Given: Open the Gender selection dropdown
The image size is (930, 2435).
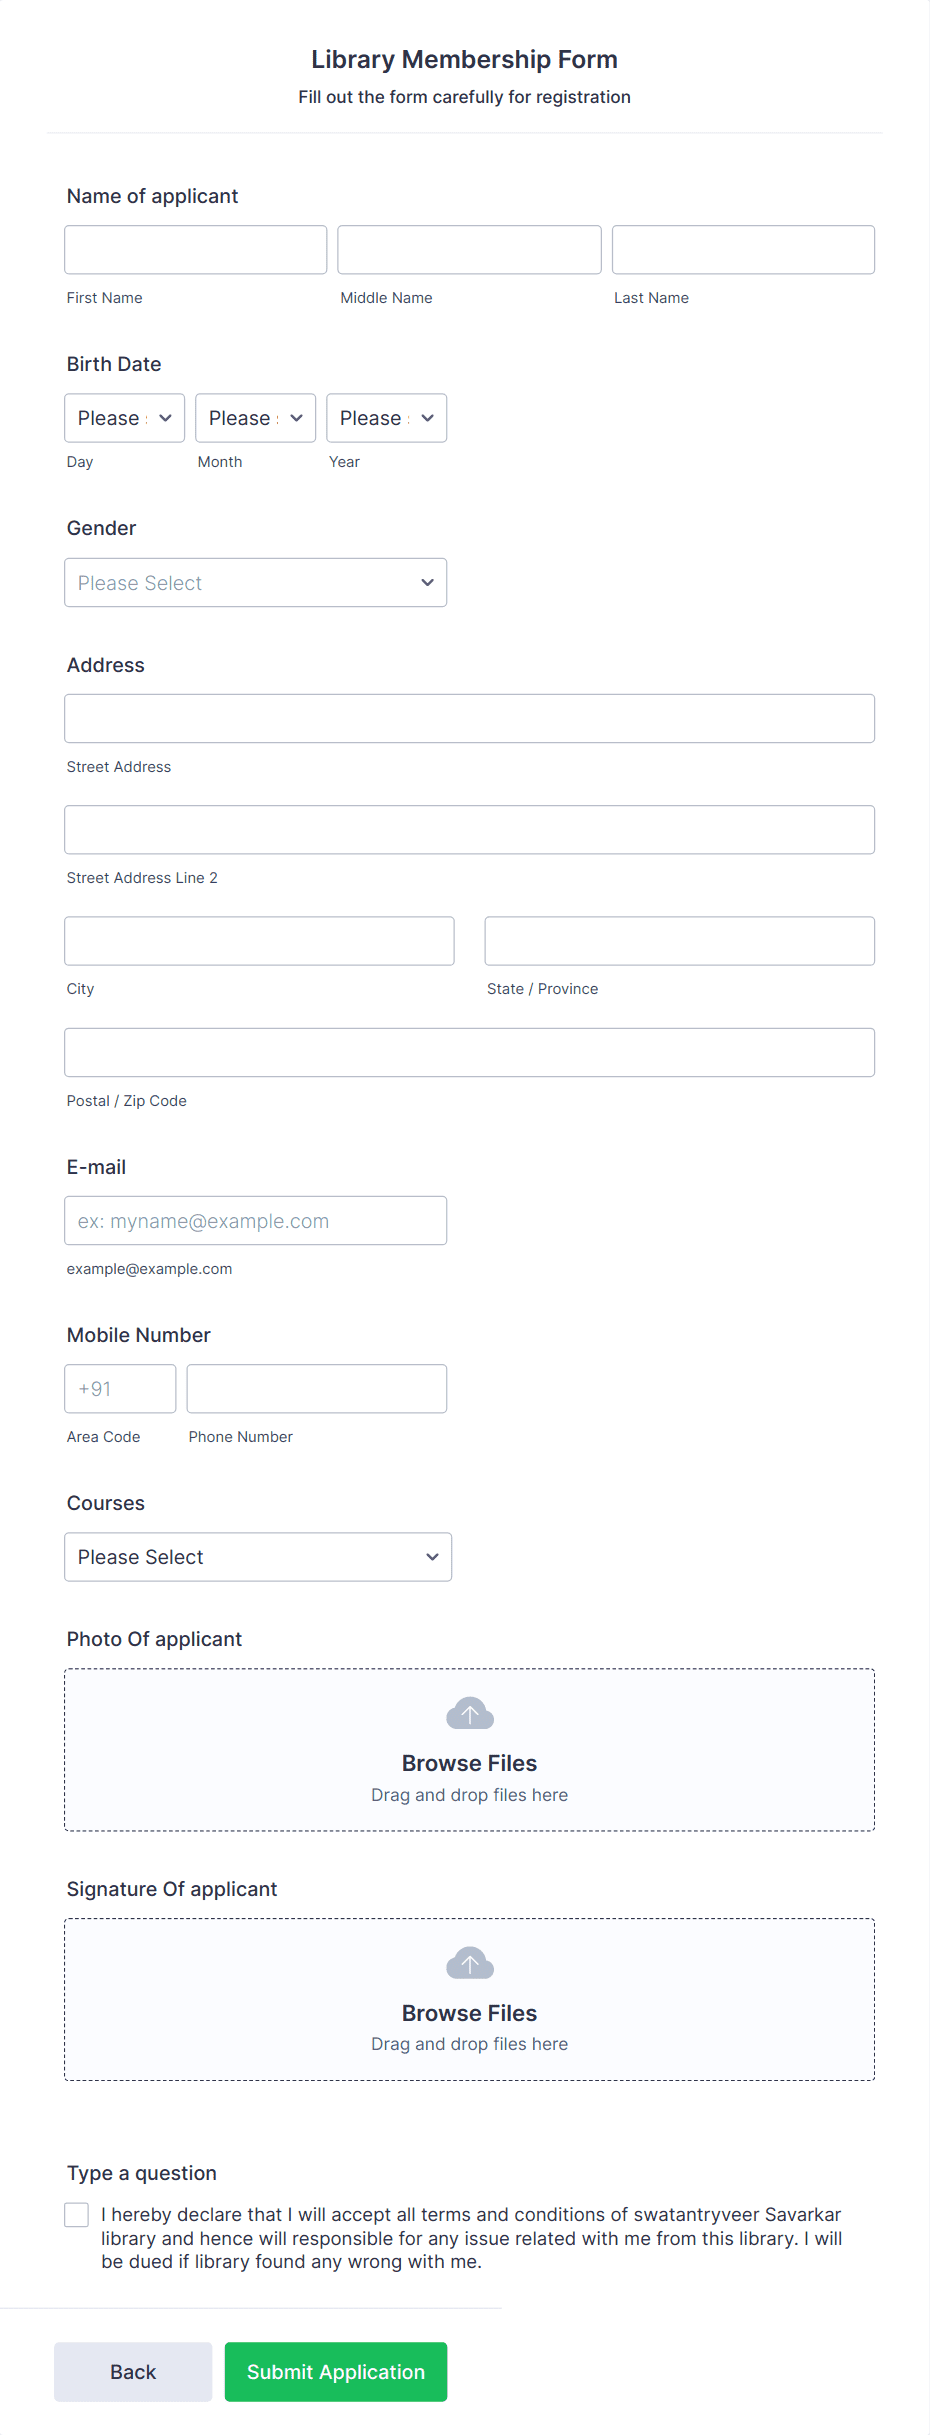Looking at the screenshot, I should click(x=255, y=582).
